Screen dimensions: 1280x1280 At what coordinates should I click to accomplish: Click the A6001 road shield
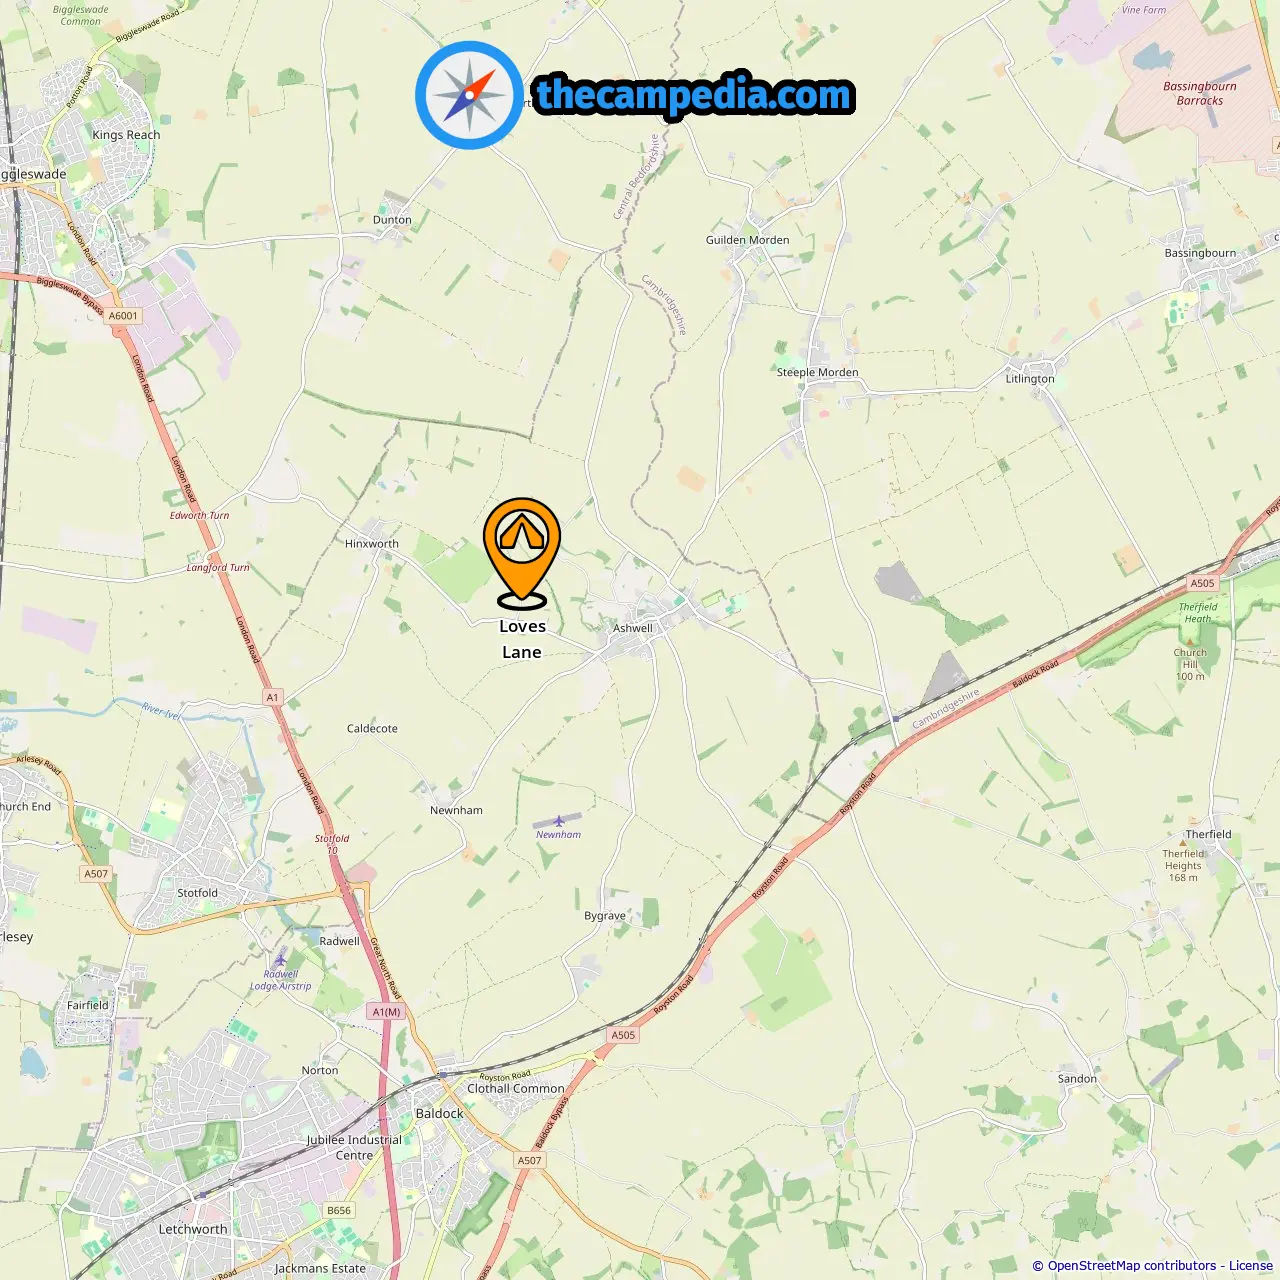pyautogui.click(x=123, y=316)
